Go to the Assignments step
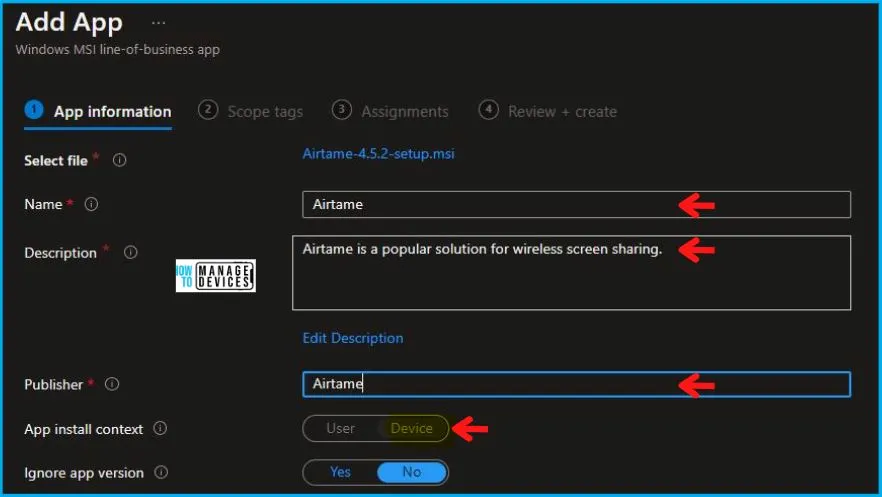The image size is (882, 497). click(390, 111)
